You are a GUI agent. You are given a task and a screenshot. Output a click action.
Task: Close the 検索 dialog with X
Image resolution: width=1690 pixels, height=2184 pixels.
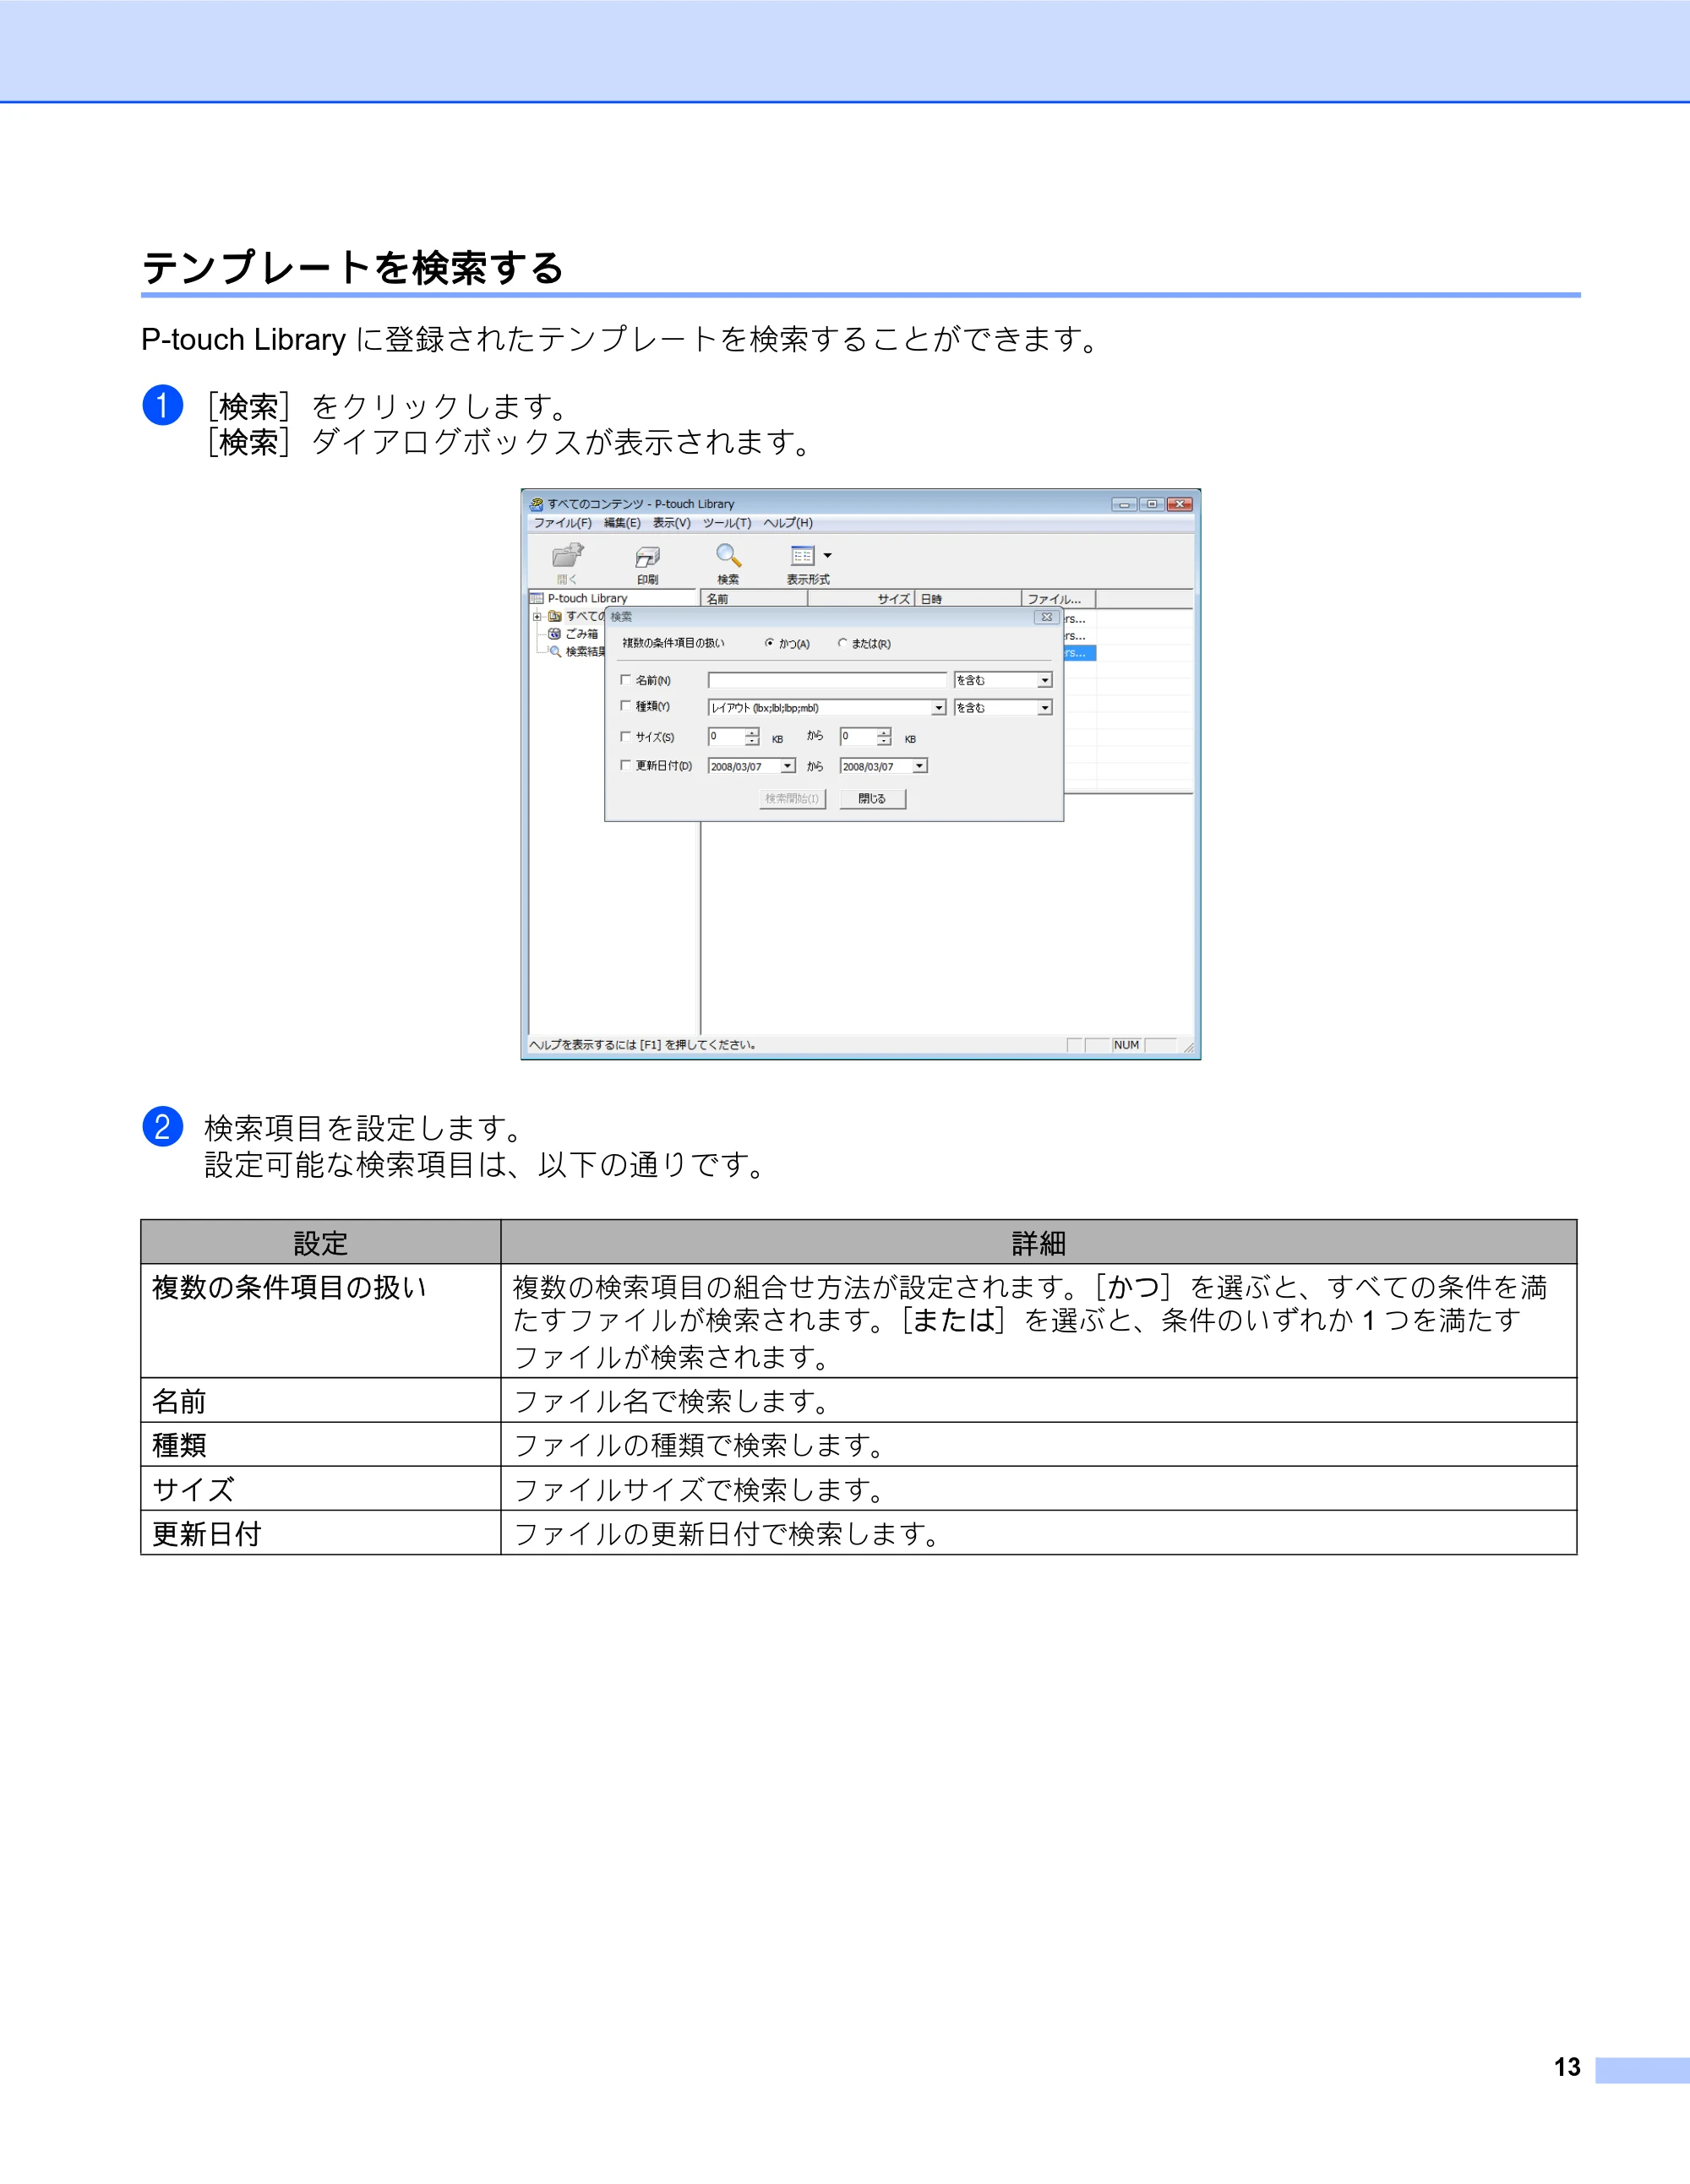[x=1046, y=617]
